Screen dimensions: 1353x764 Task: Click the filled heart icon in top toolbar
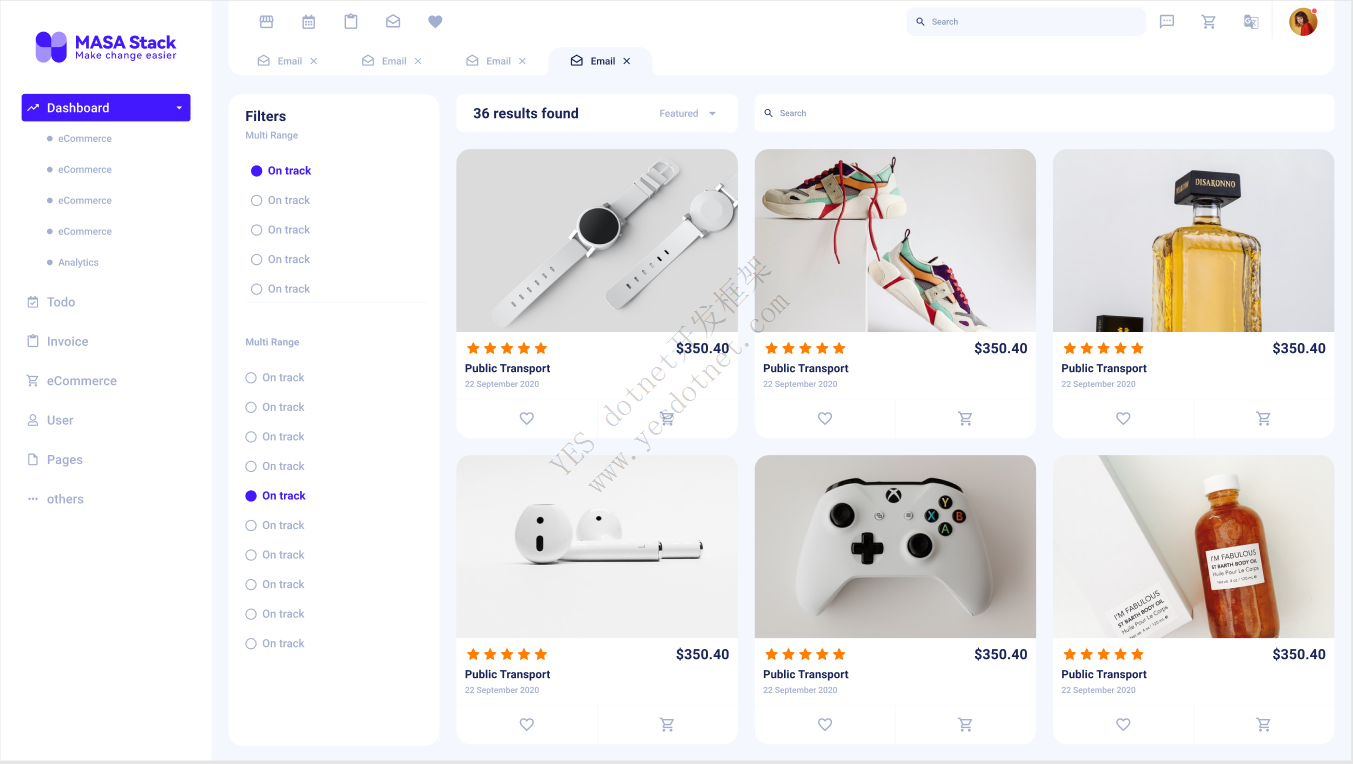(x=435, y=21)
